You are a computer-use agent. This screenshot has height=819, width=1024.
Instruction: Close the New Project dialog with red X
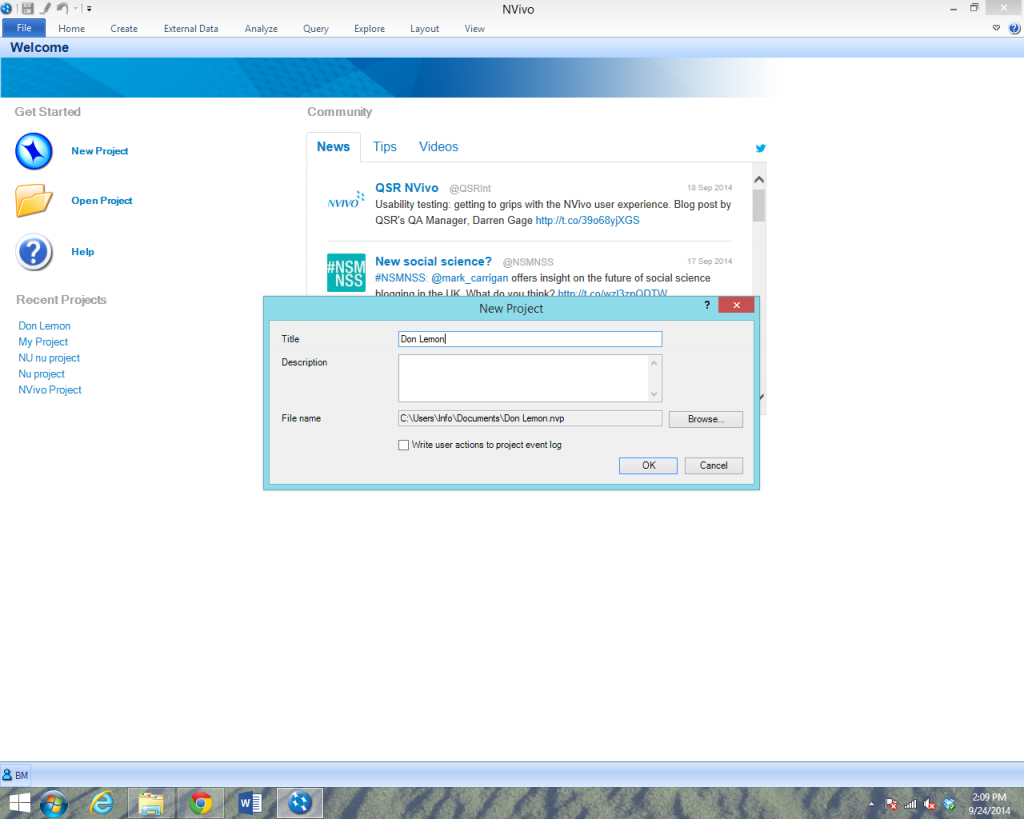coord(736,305)
